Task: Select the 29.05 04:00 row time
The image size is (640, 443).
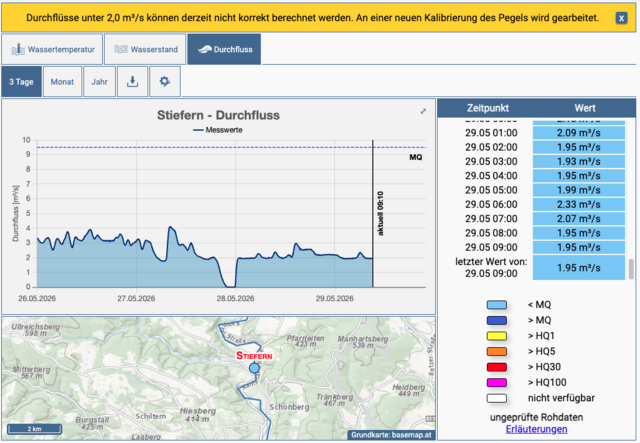Action: coord(491,176)
